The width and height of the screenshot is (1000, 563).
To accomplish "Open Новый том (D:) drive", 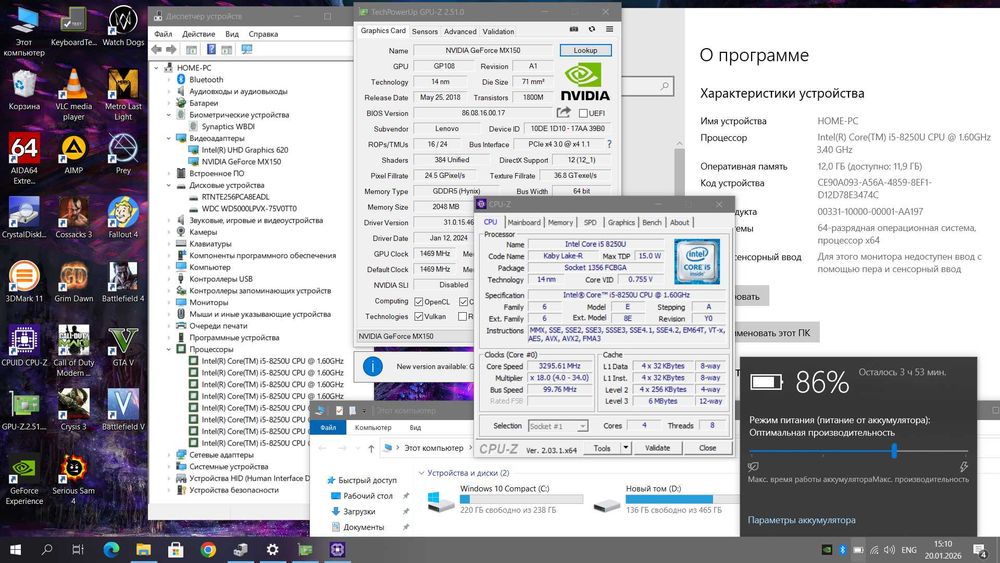I will pos(668,499).
